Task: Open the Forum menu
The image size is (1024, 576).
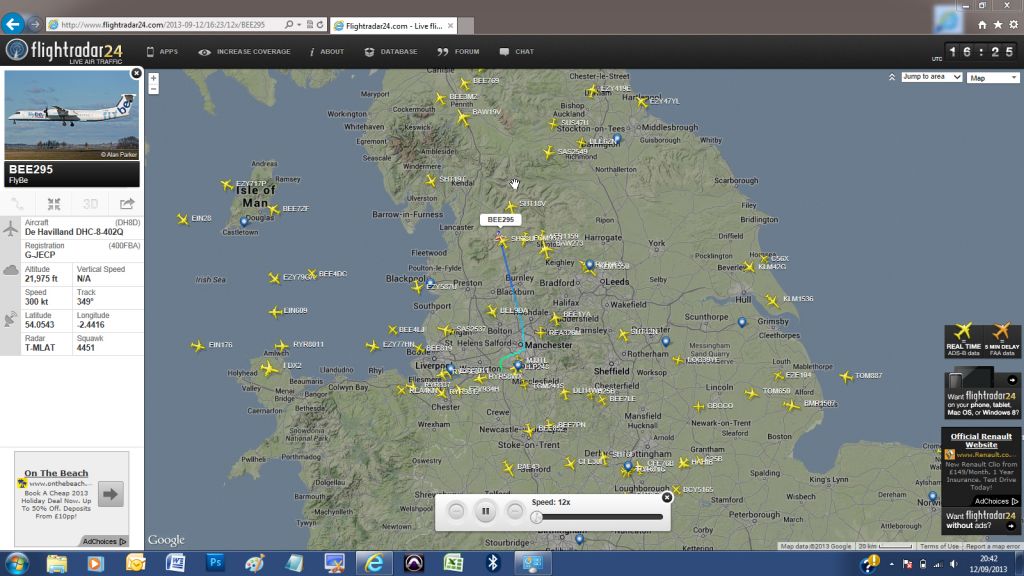Action: coord(458,52)
